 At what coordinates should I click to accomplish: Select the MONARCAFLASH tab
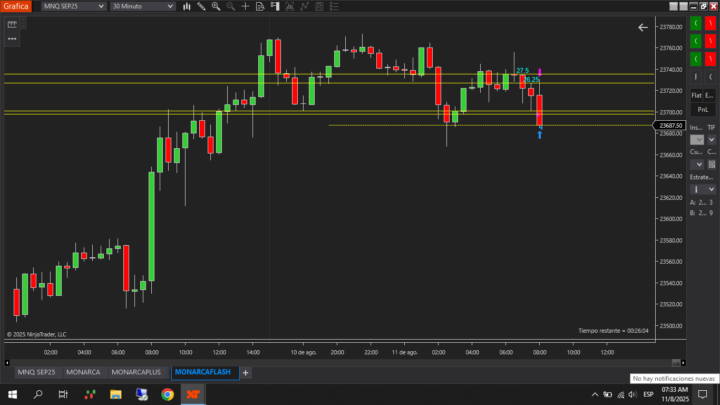tap(203, 372)
